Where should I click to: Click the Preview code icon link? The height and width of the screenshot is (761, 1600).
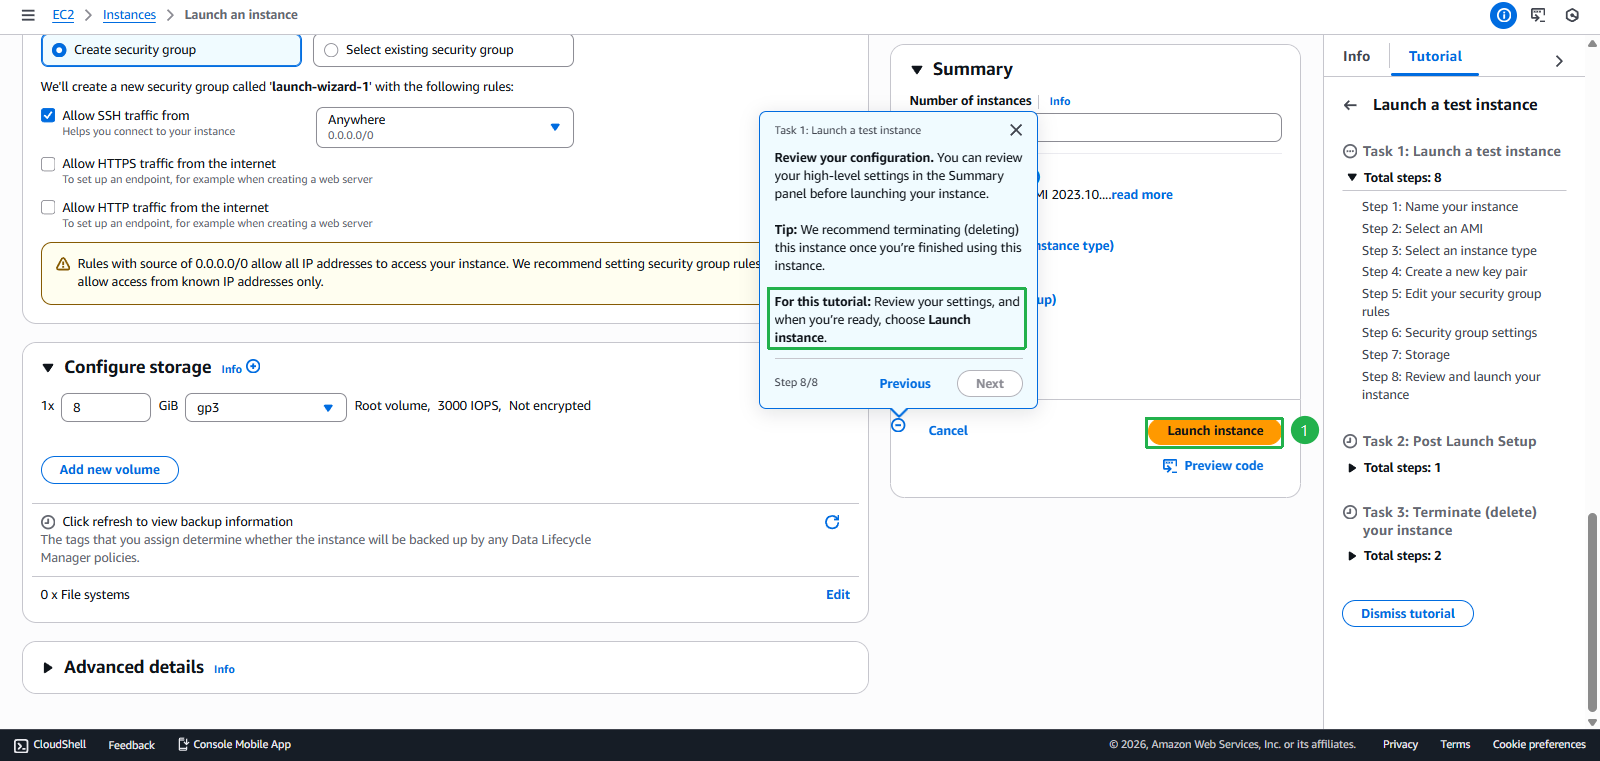click(x=1170, y=466)
